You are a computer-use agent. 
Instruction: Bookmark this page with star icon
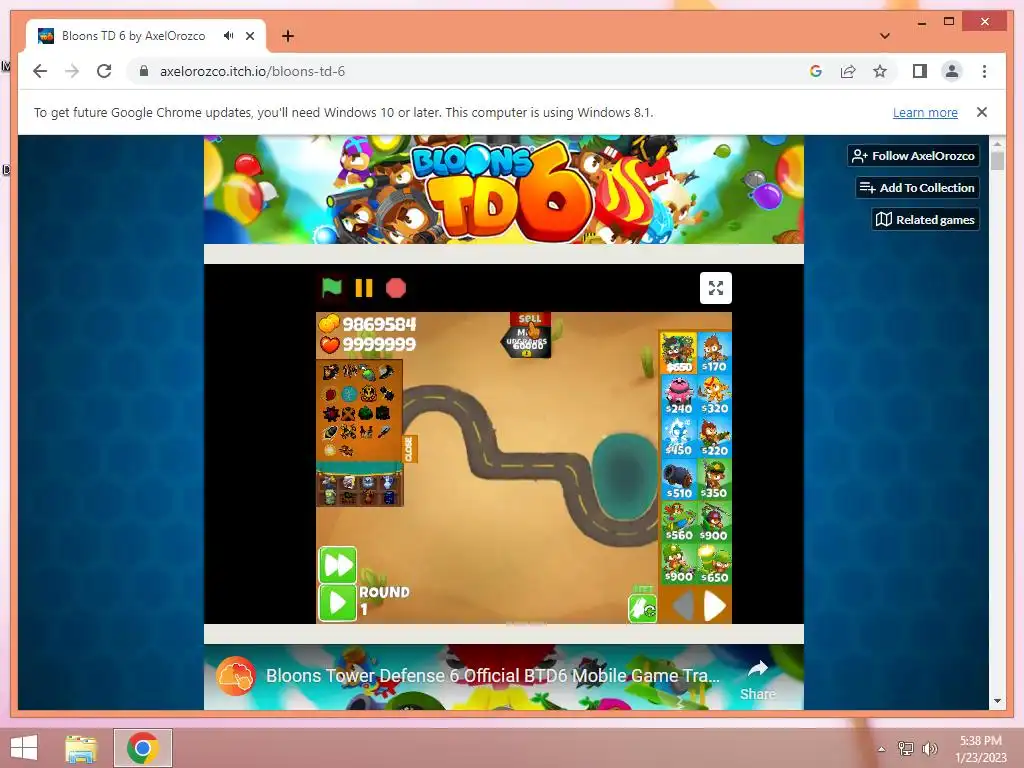point(880,71)
